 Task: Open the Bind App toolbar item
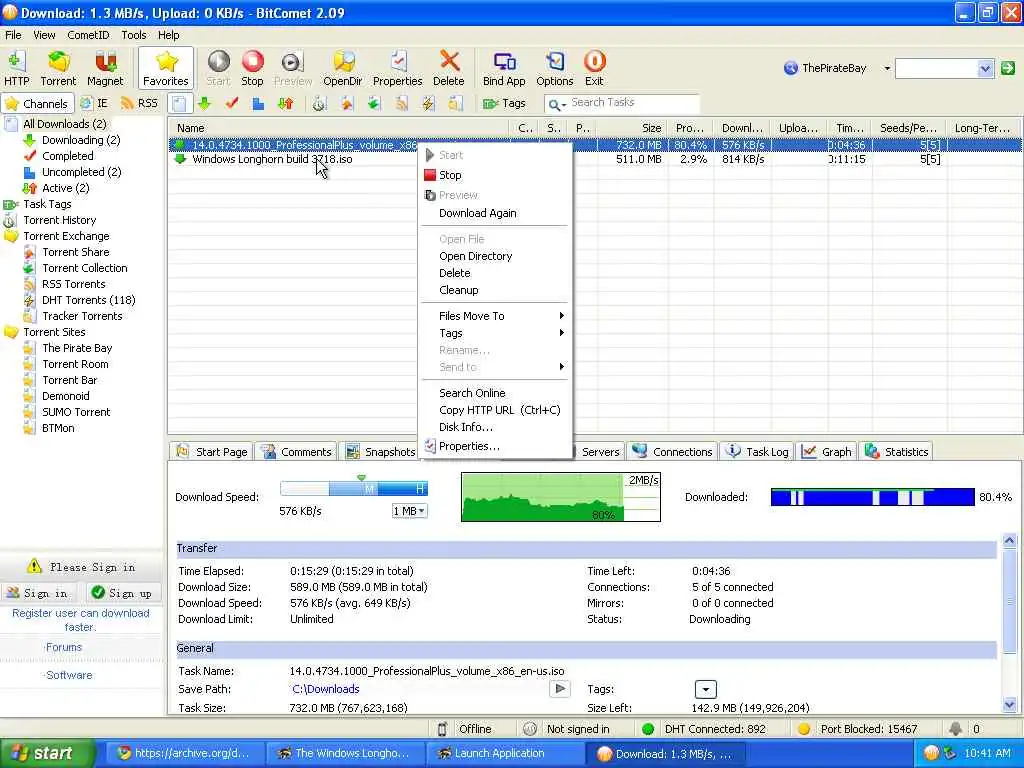[504, 69]
